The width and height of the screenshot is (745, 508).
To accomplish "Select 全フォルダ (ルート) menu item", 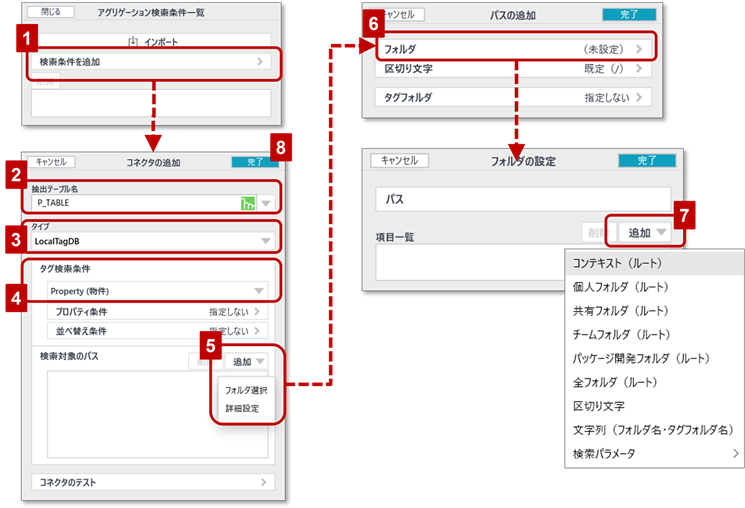I will (654, 382).
